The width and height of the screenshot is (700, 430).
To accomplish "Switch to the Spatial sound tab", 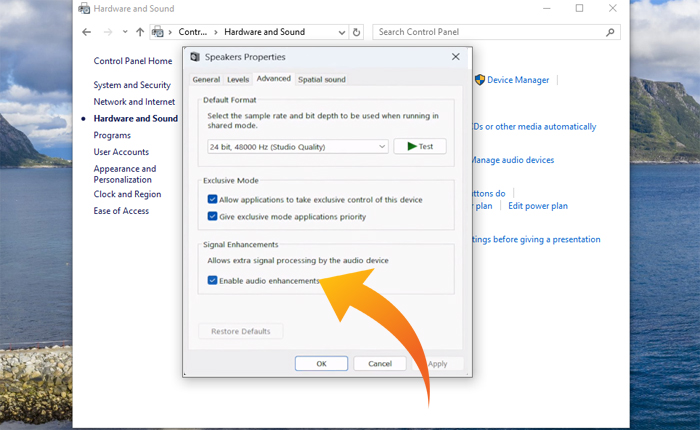I will 322,79.
